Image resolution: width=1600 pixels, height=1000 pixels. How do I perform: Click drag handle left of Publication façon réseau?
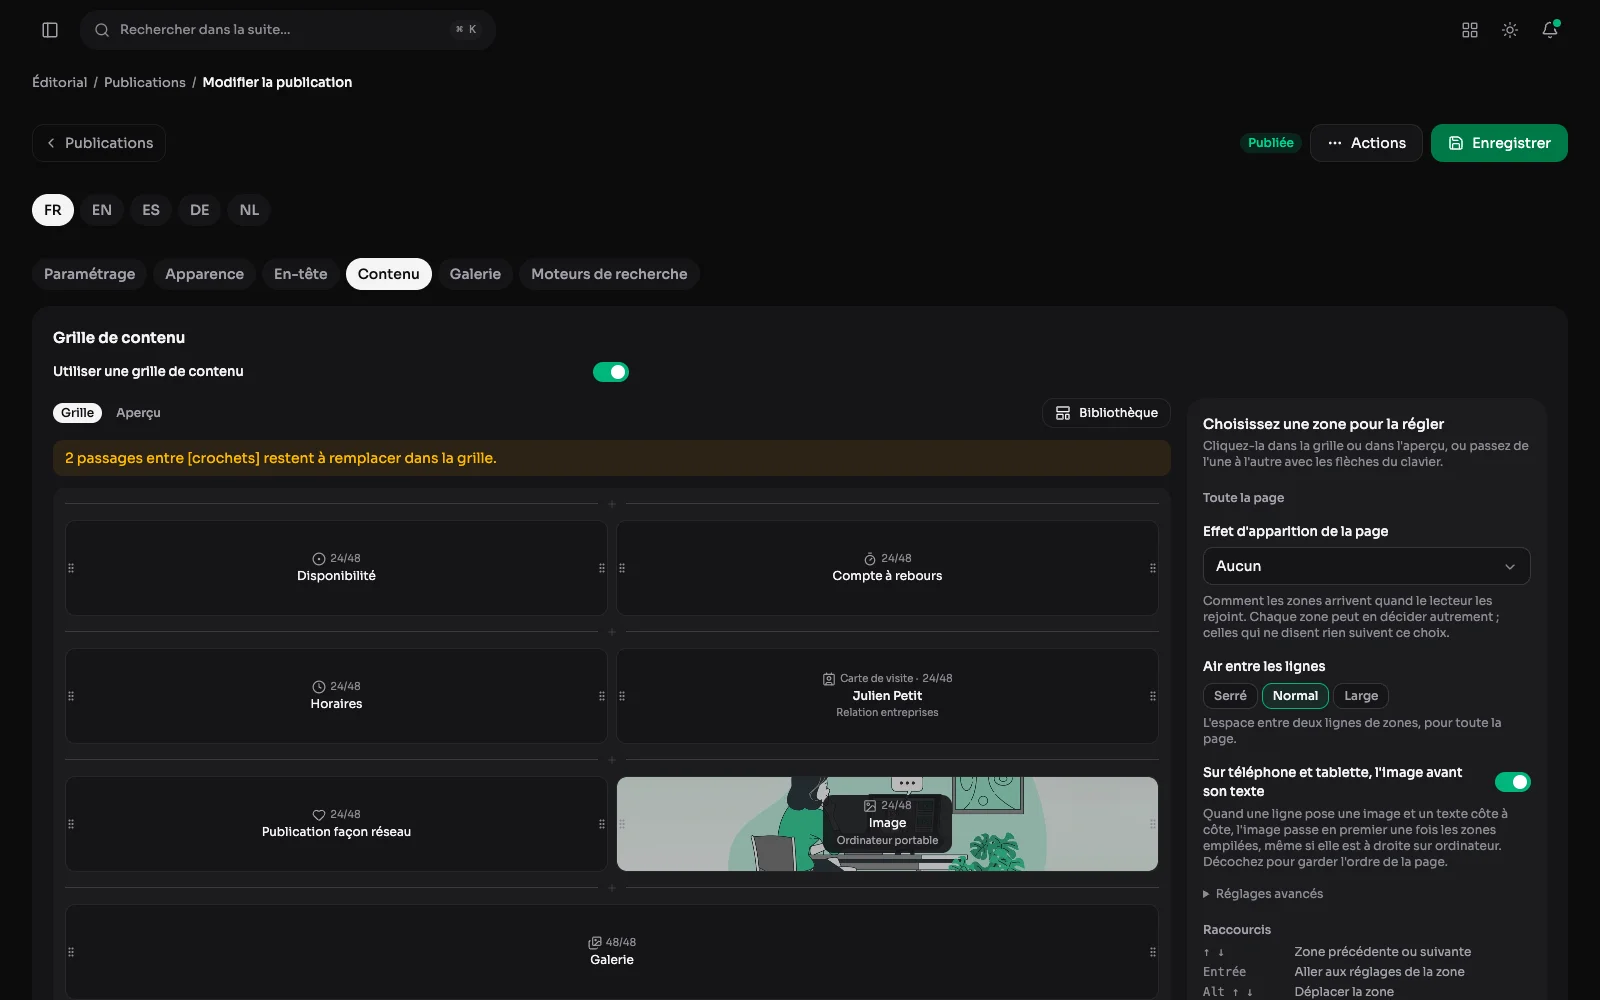[71, 824]
